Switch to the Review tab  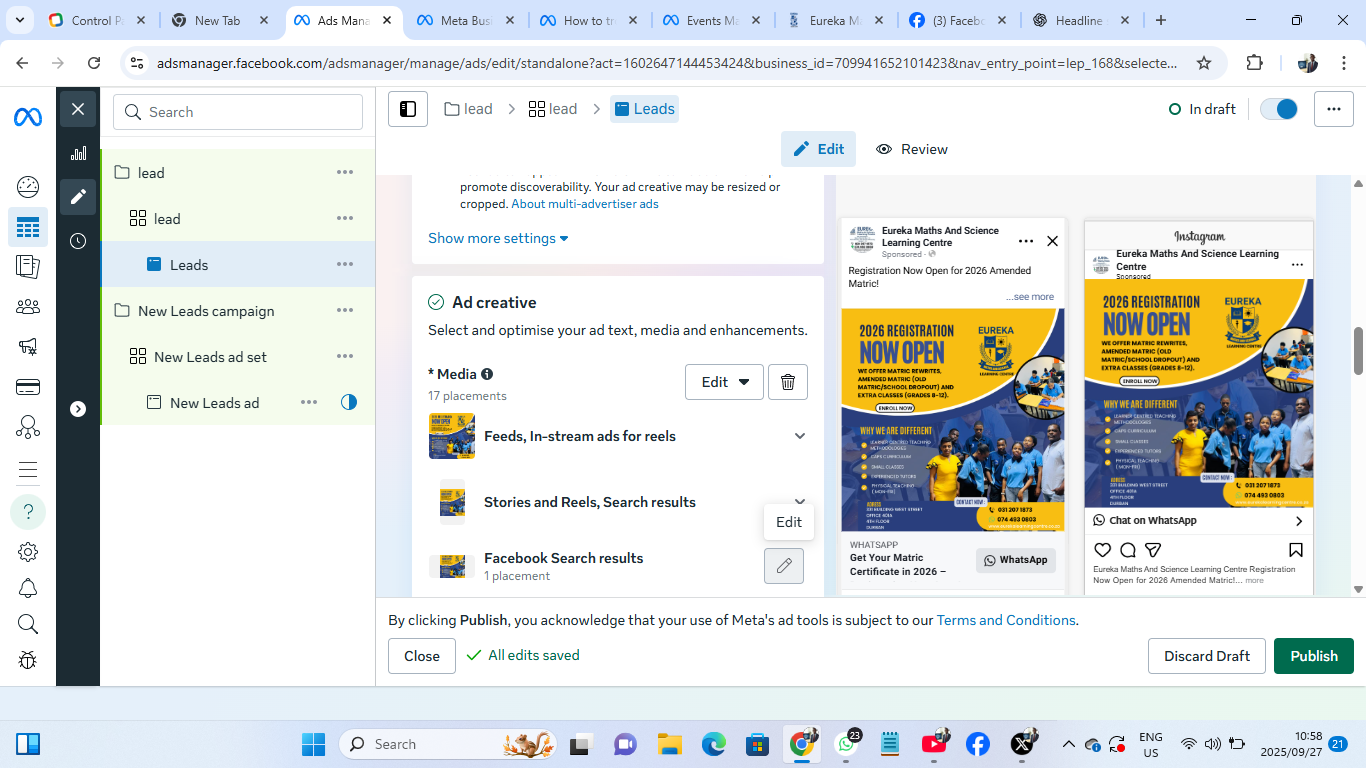912,149
